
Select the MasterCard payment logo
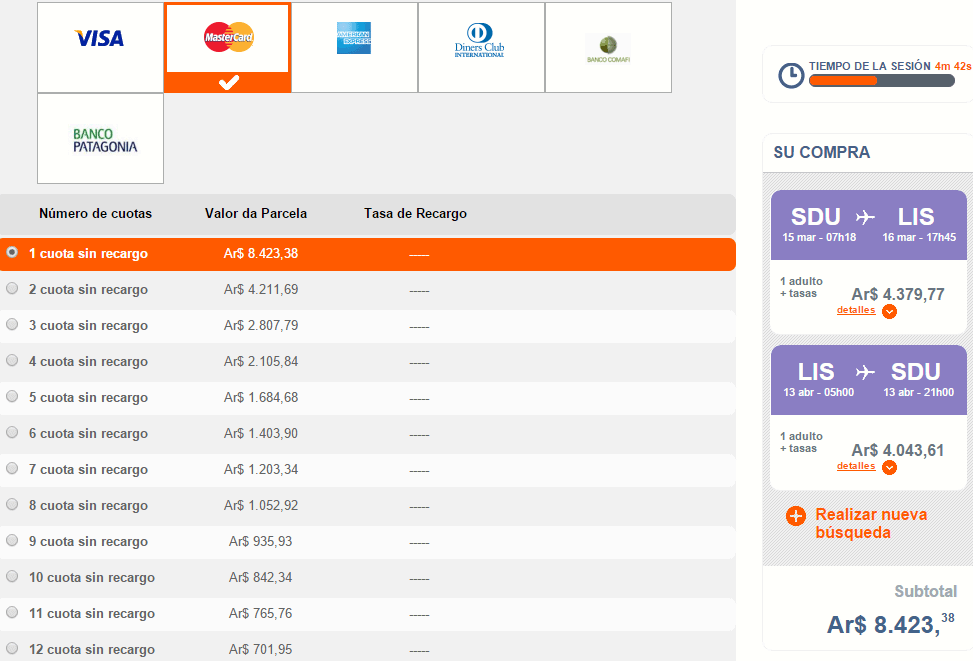coord(229,37)
